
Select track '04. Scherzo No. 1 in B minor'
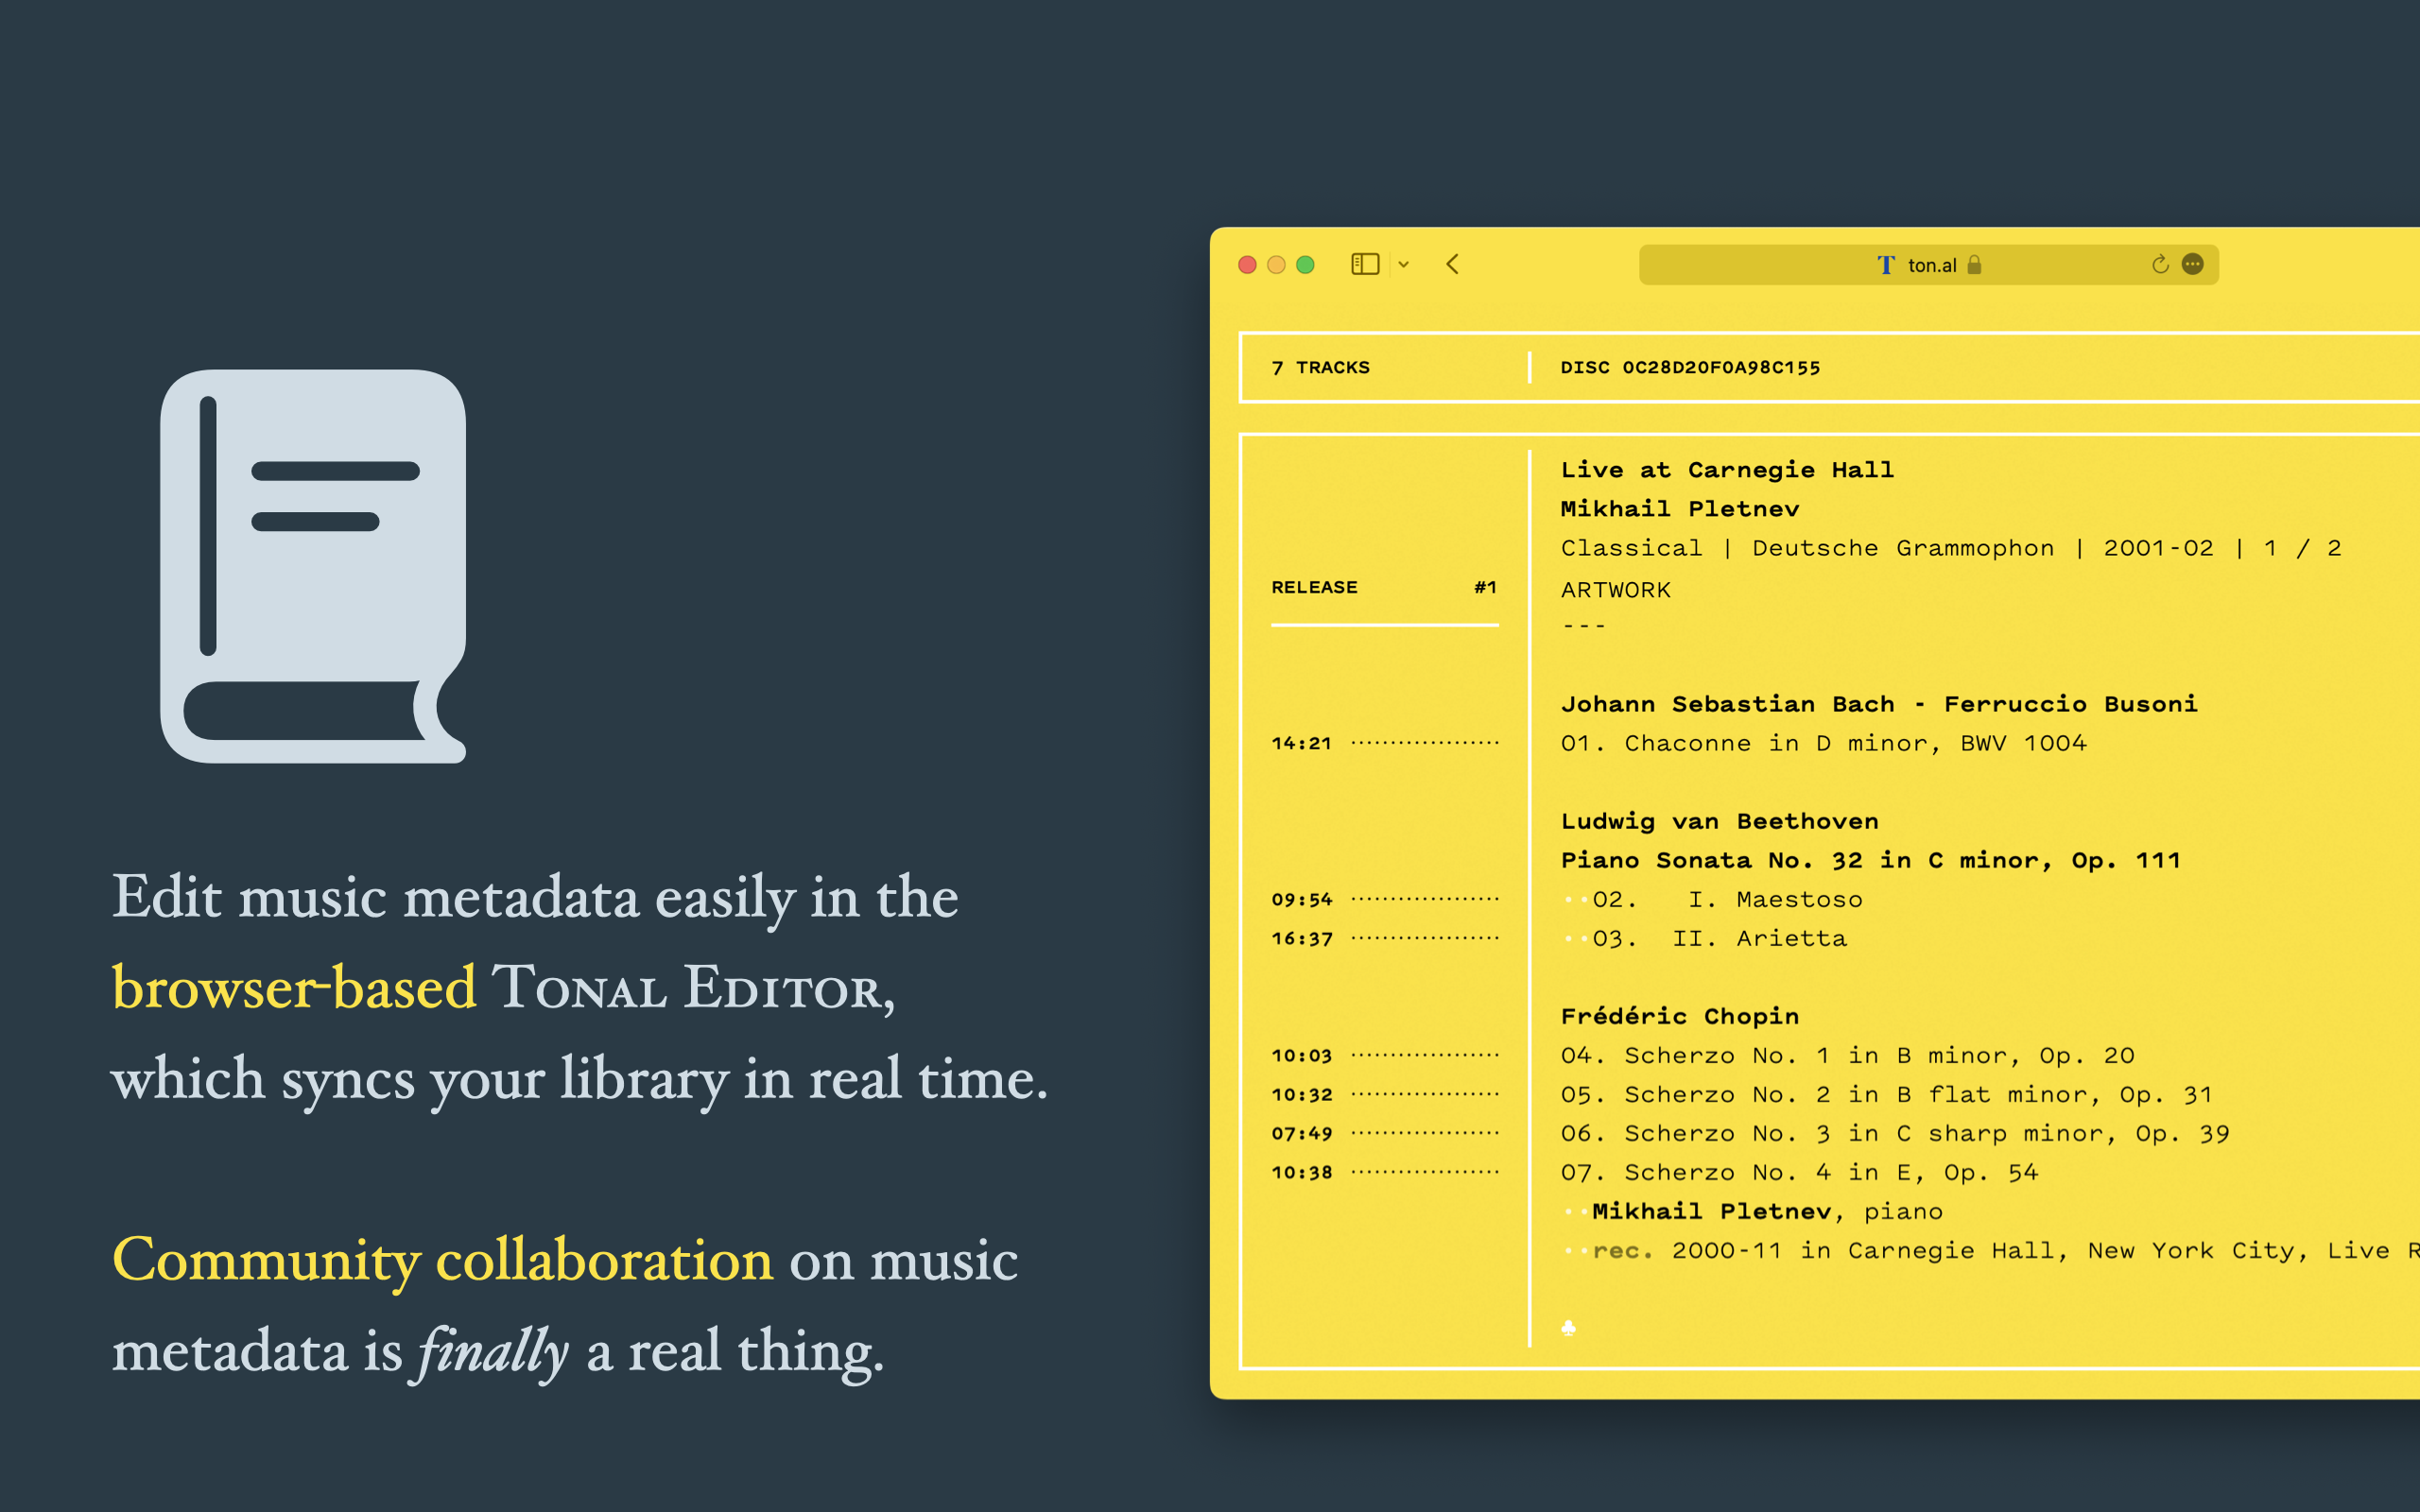[1847, 1055]
